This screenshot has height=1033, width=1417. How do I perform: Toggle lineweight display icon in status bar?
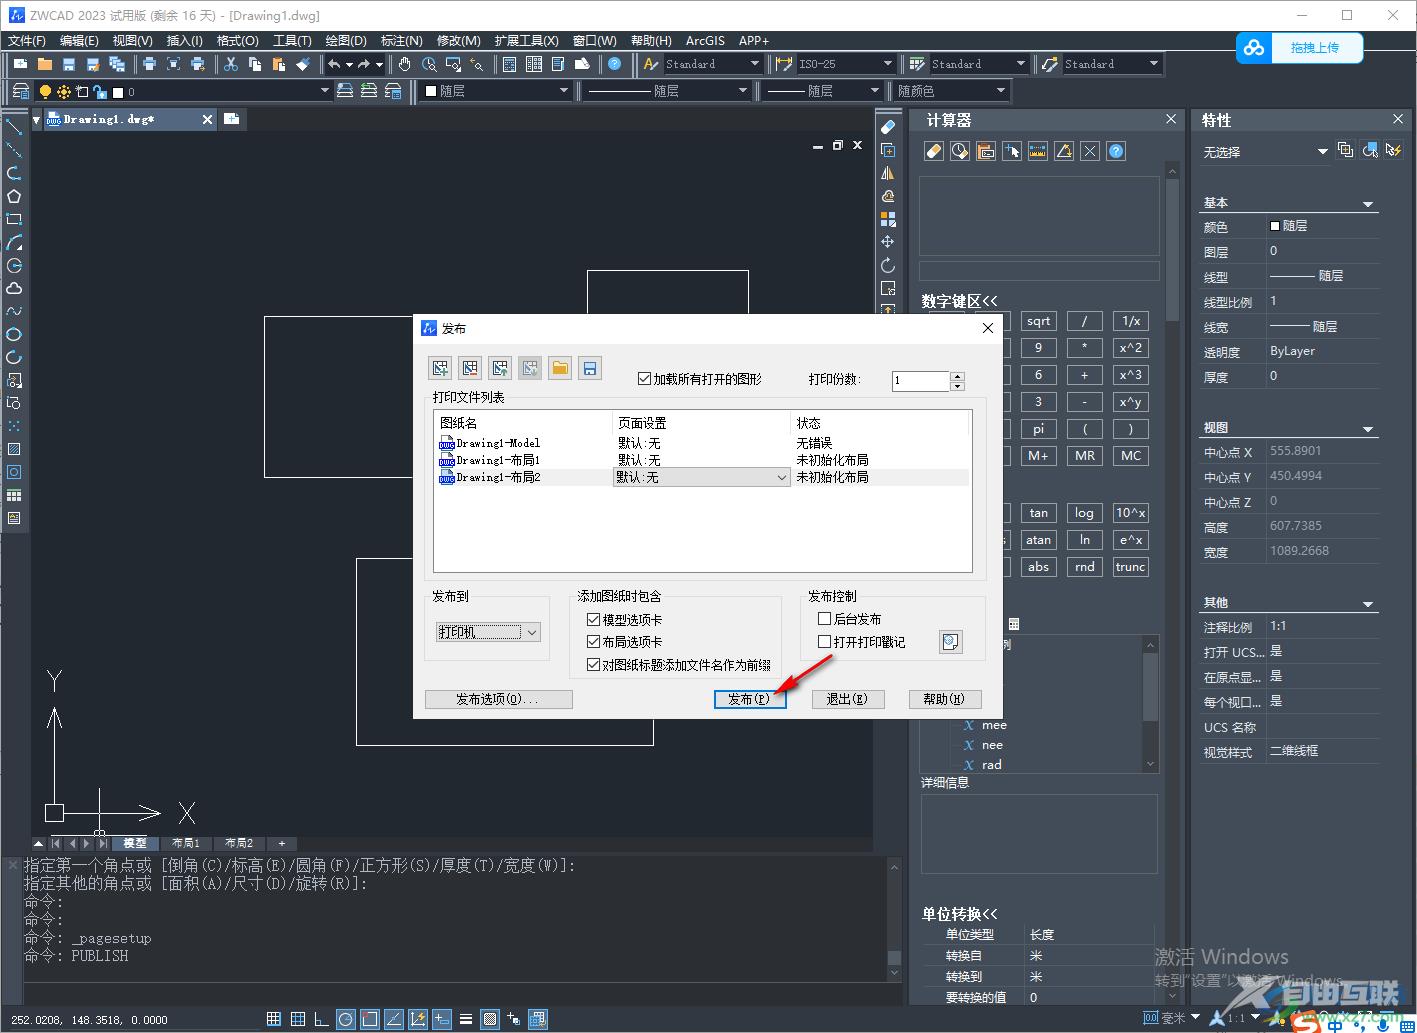(x=465, y=1019)
